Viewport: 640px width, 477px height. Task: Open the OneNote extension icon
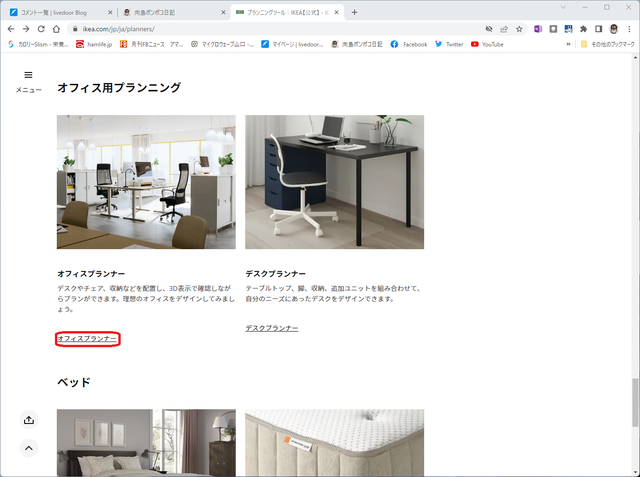pyautogui.click(x=538, y=29)
